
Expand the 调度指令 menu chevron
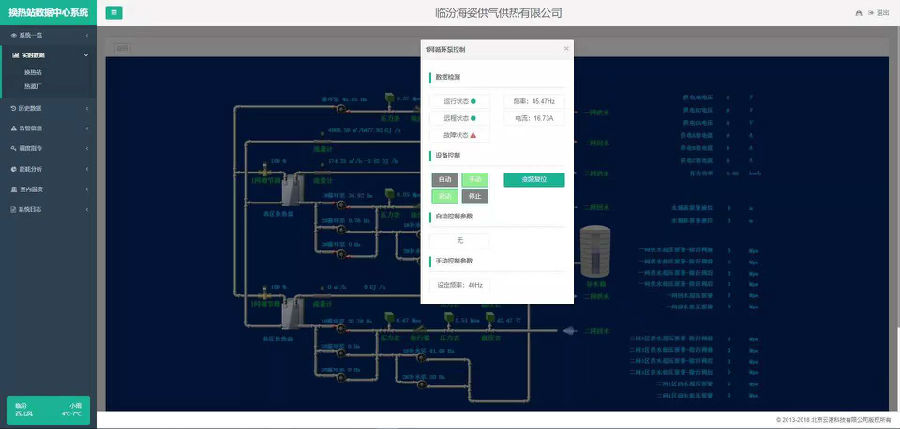[87, 148]
